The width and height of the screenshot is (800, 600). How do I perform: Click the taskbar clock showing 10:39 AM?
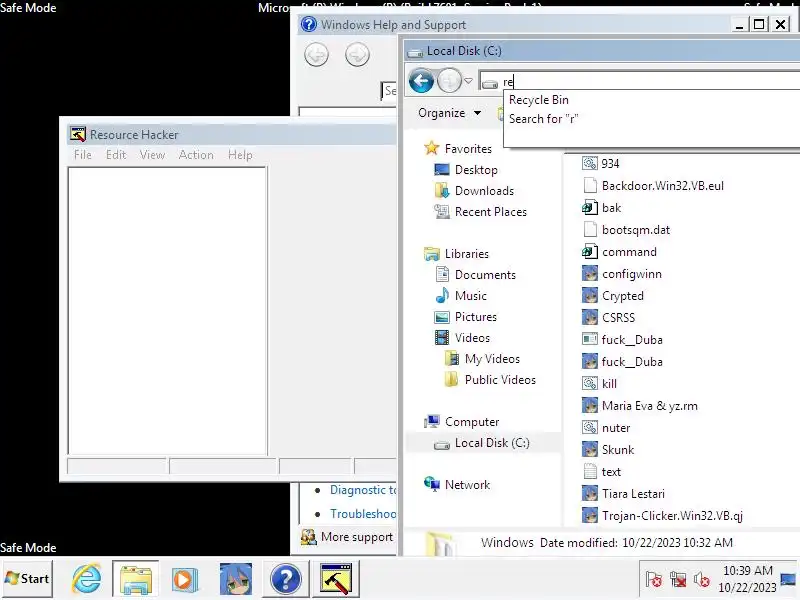click(747, 579)
